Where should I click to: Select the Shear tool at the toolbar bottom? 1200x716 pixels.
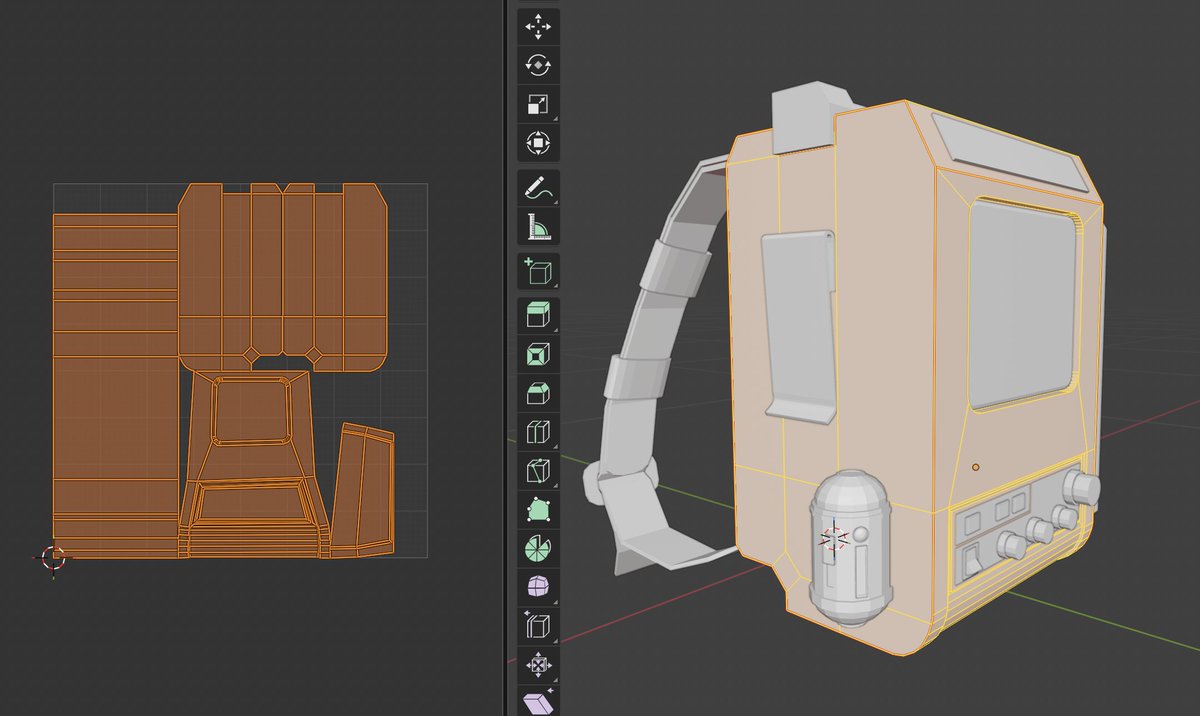pyautogui.click(x=538, y=701)
